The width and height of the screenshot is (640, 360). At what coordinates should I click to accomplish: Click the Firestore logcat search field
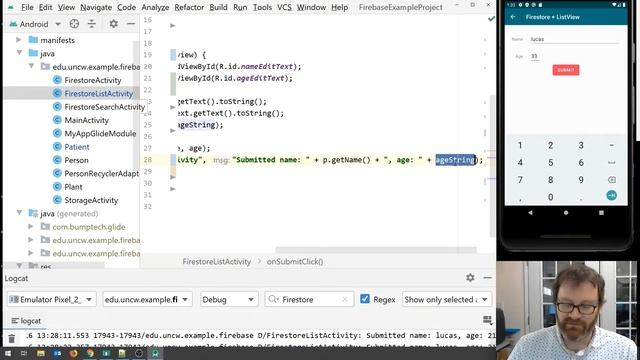click(309, 299)
